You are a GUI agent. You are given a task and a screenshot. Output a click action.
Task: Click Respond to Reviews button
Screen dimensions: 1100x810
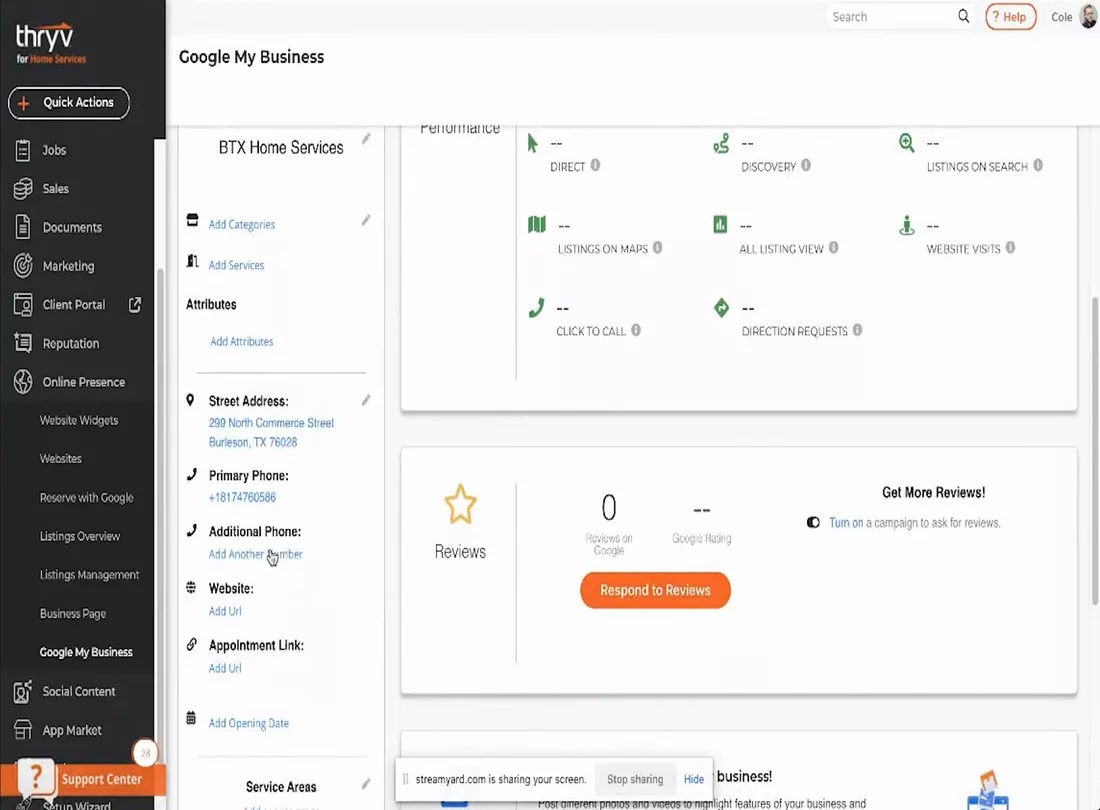pyautogui.click(x=655, y=590)
